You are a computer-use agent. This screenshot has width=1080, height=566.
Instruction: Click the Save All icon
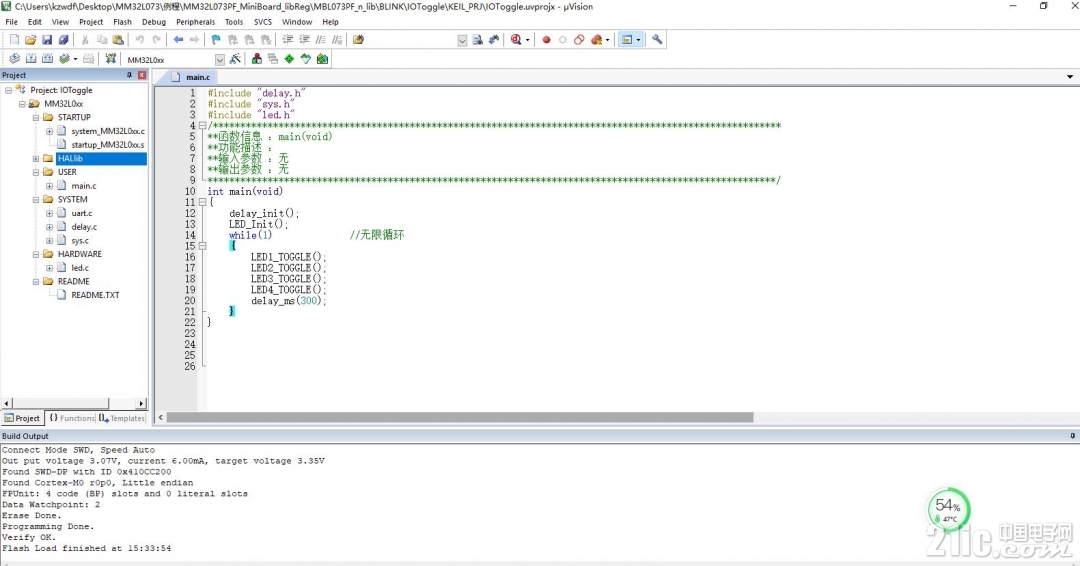63,40
